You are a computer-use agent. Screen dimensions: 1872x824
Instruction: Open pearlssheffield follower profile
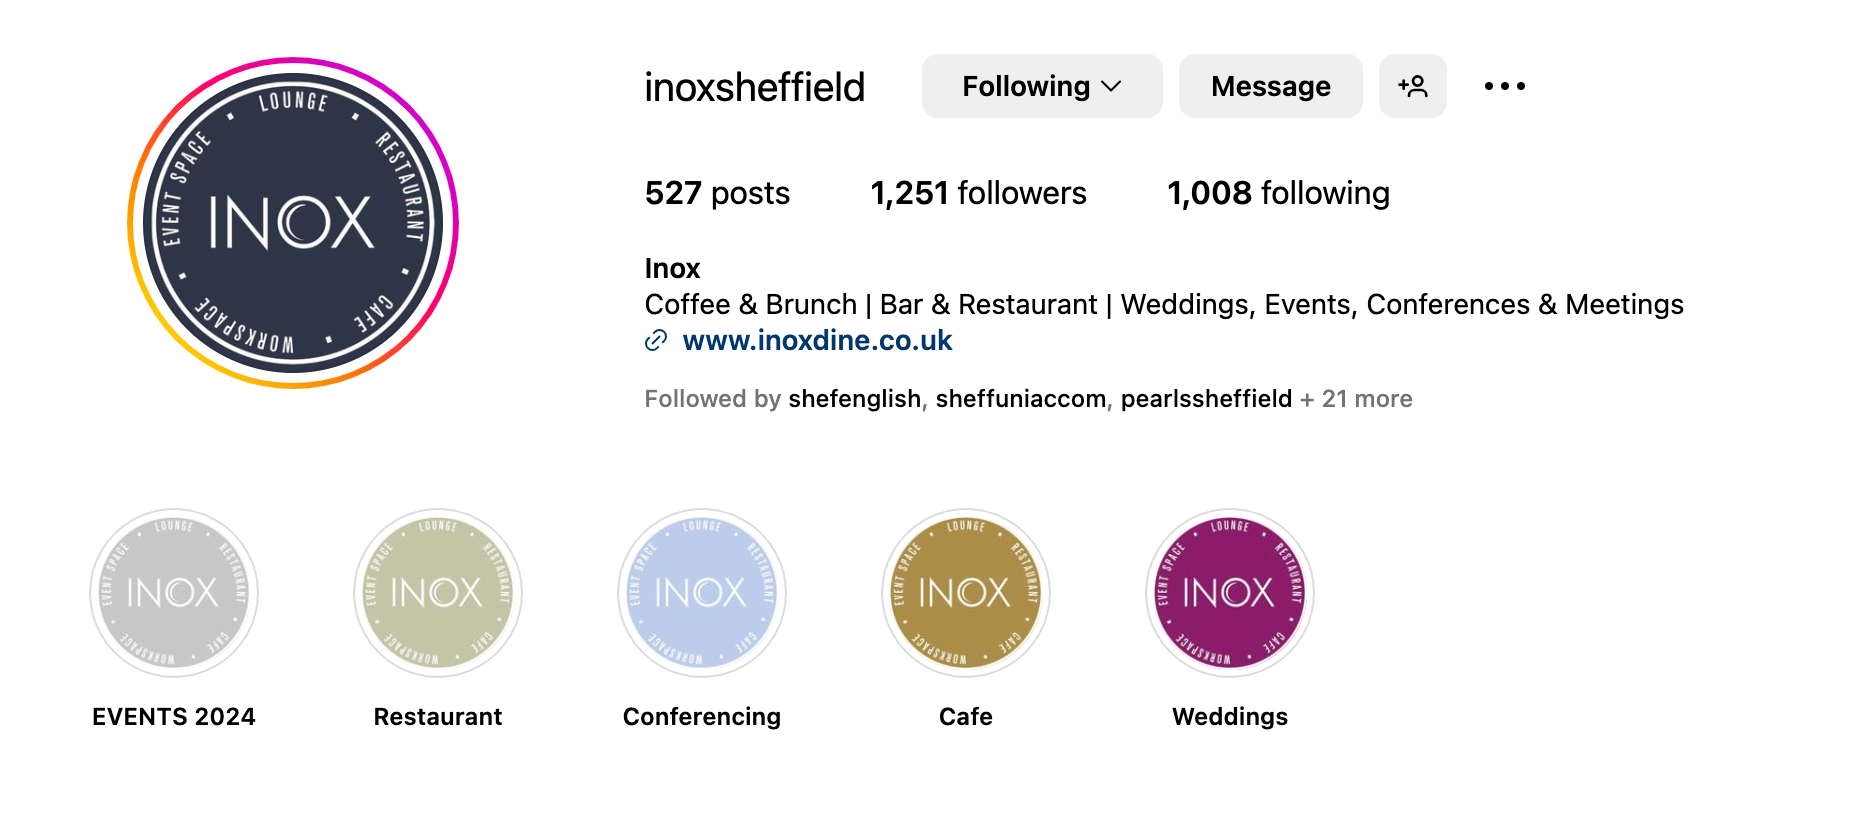[1206, 399]
